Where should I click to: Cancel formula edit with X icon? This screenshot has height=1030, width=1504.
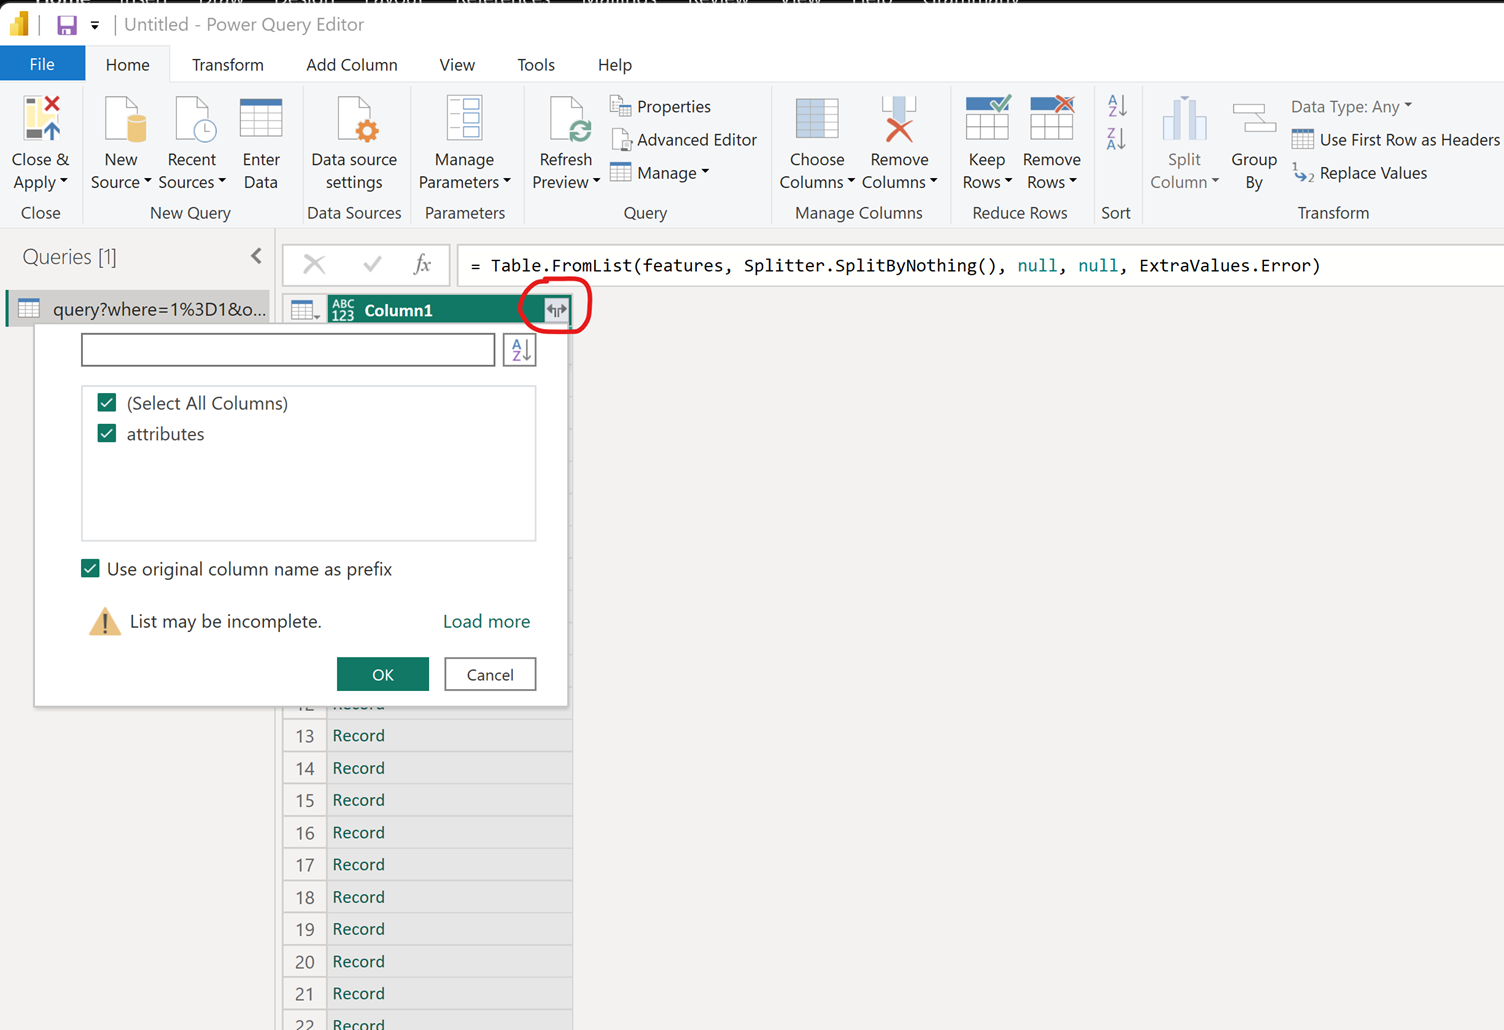314,264
